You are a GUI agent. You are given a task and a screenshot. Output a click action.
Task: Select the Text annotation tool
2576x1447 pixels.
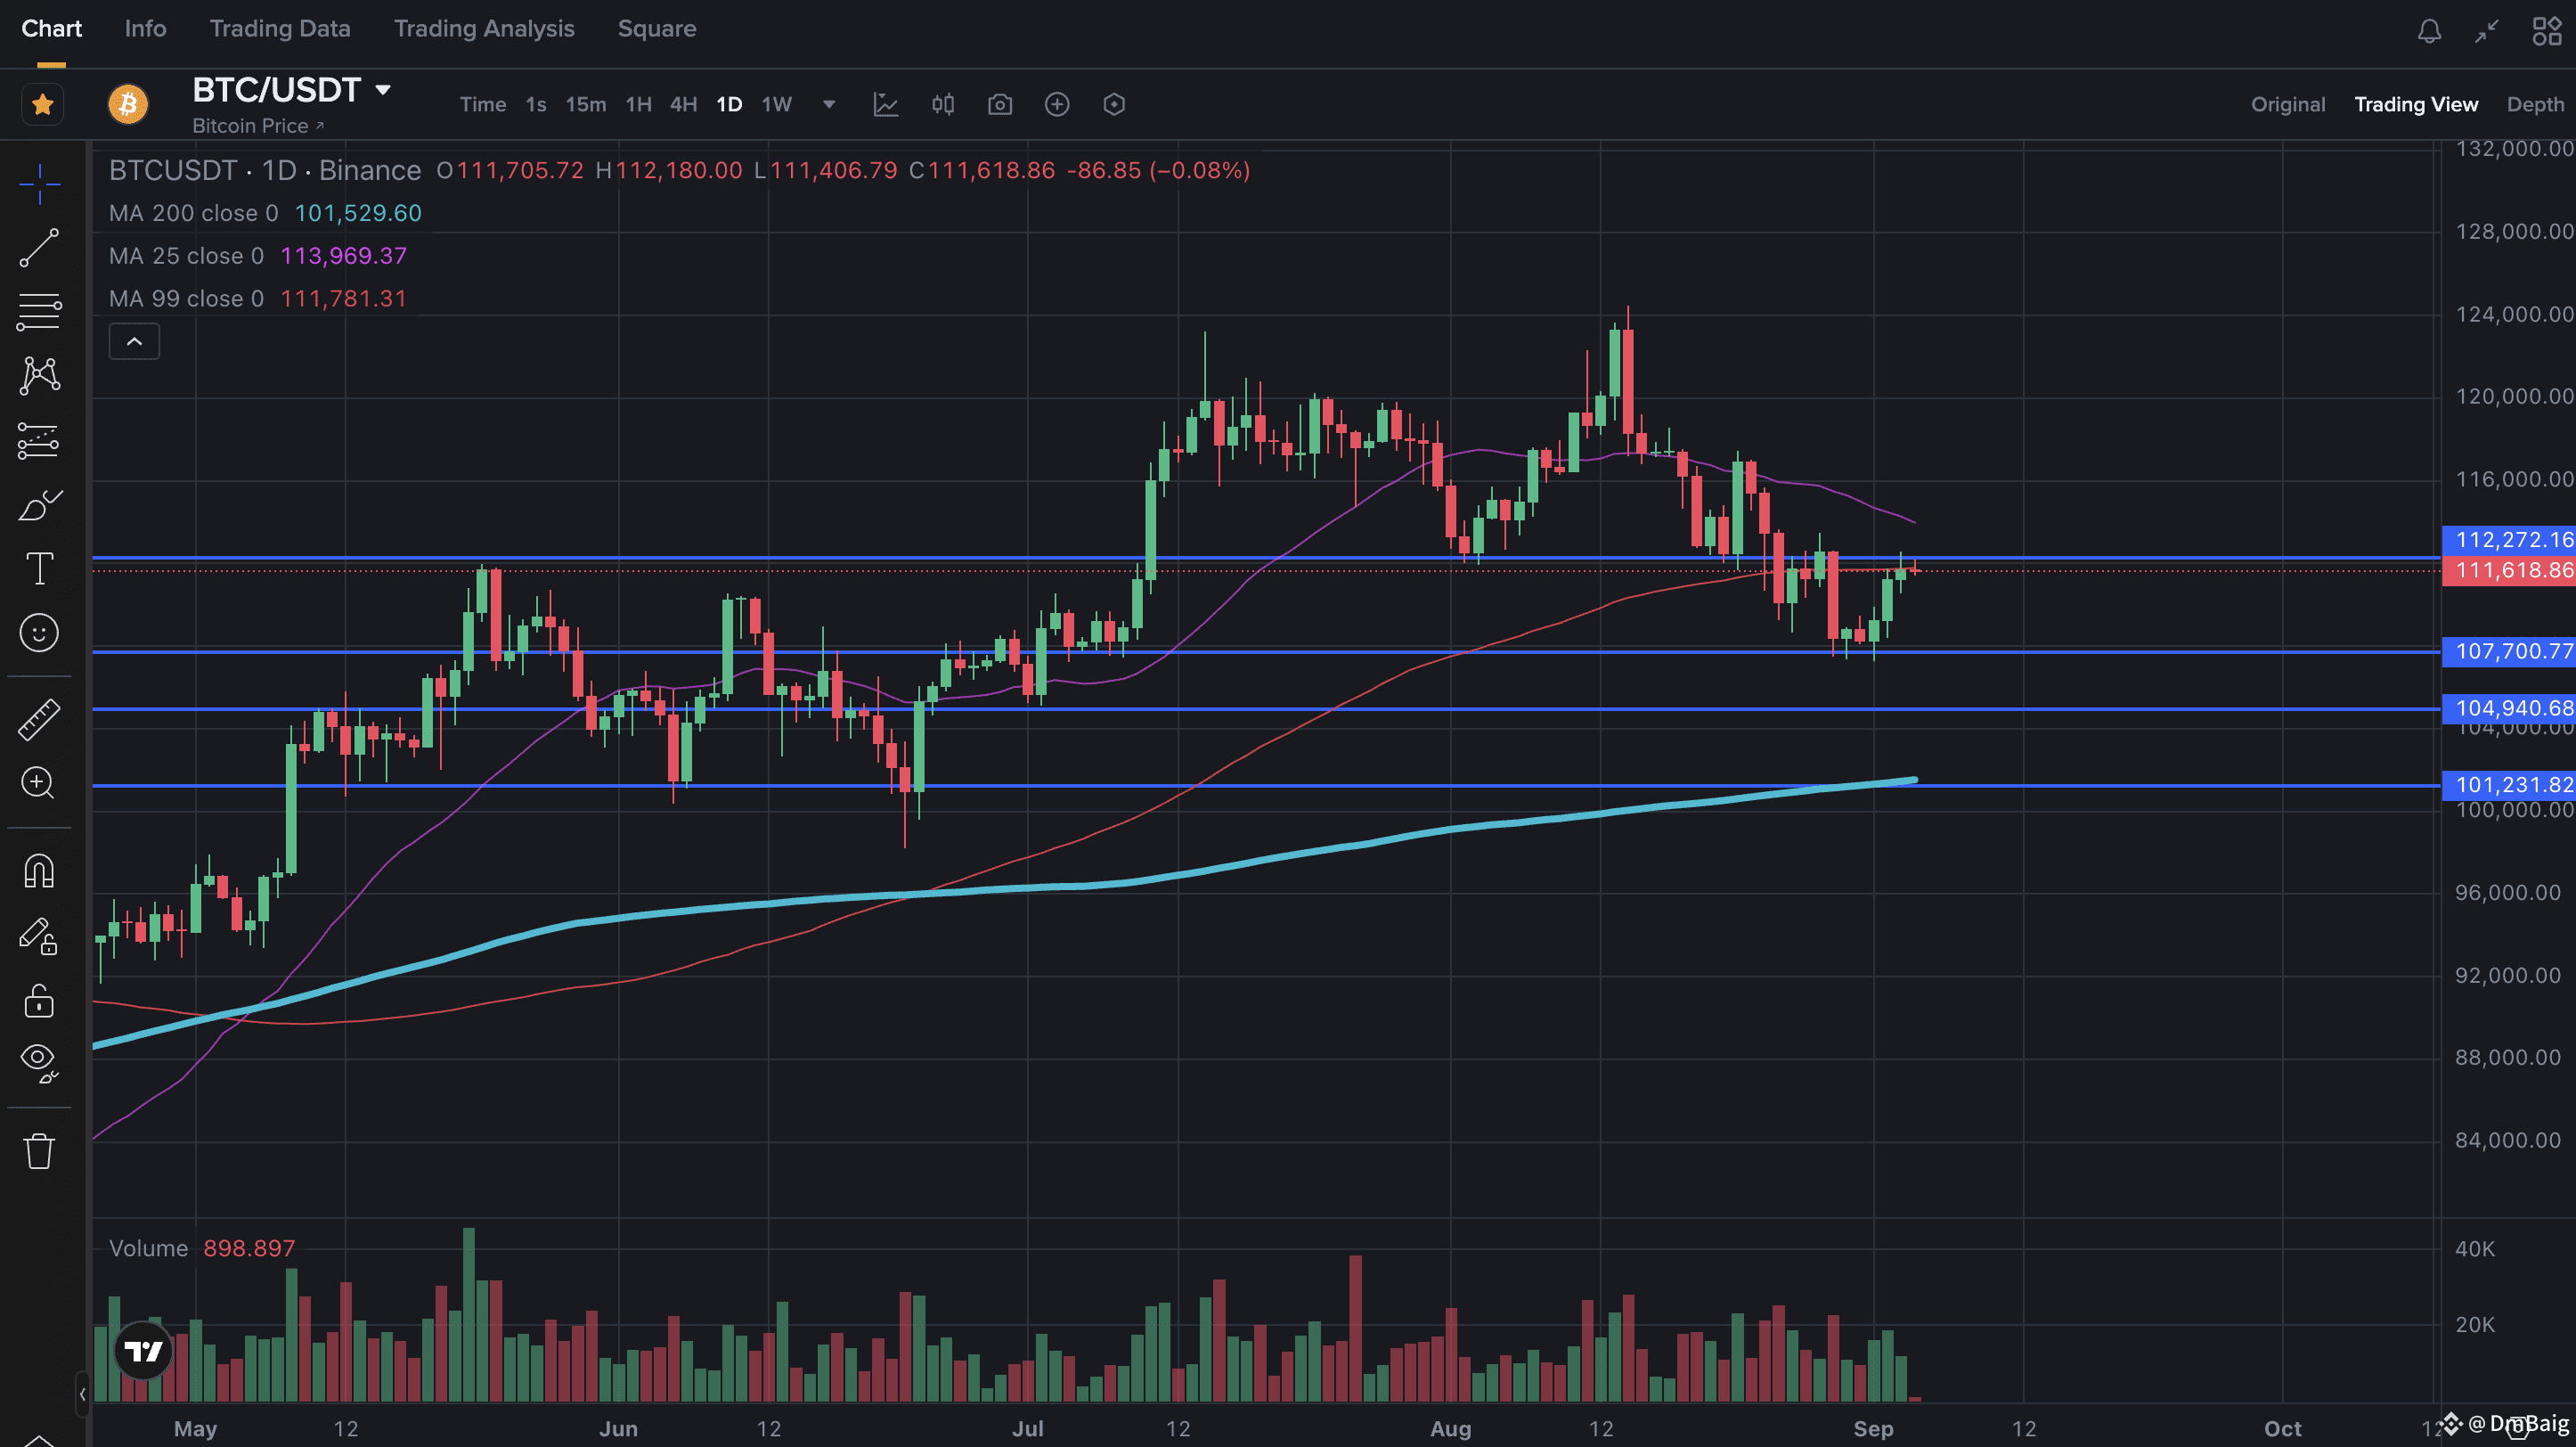click(39, 568)
